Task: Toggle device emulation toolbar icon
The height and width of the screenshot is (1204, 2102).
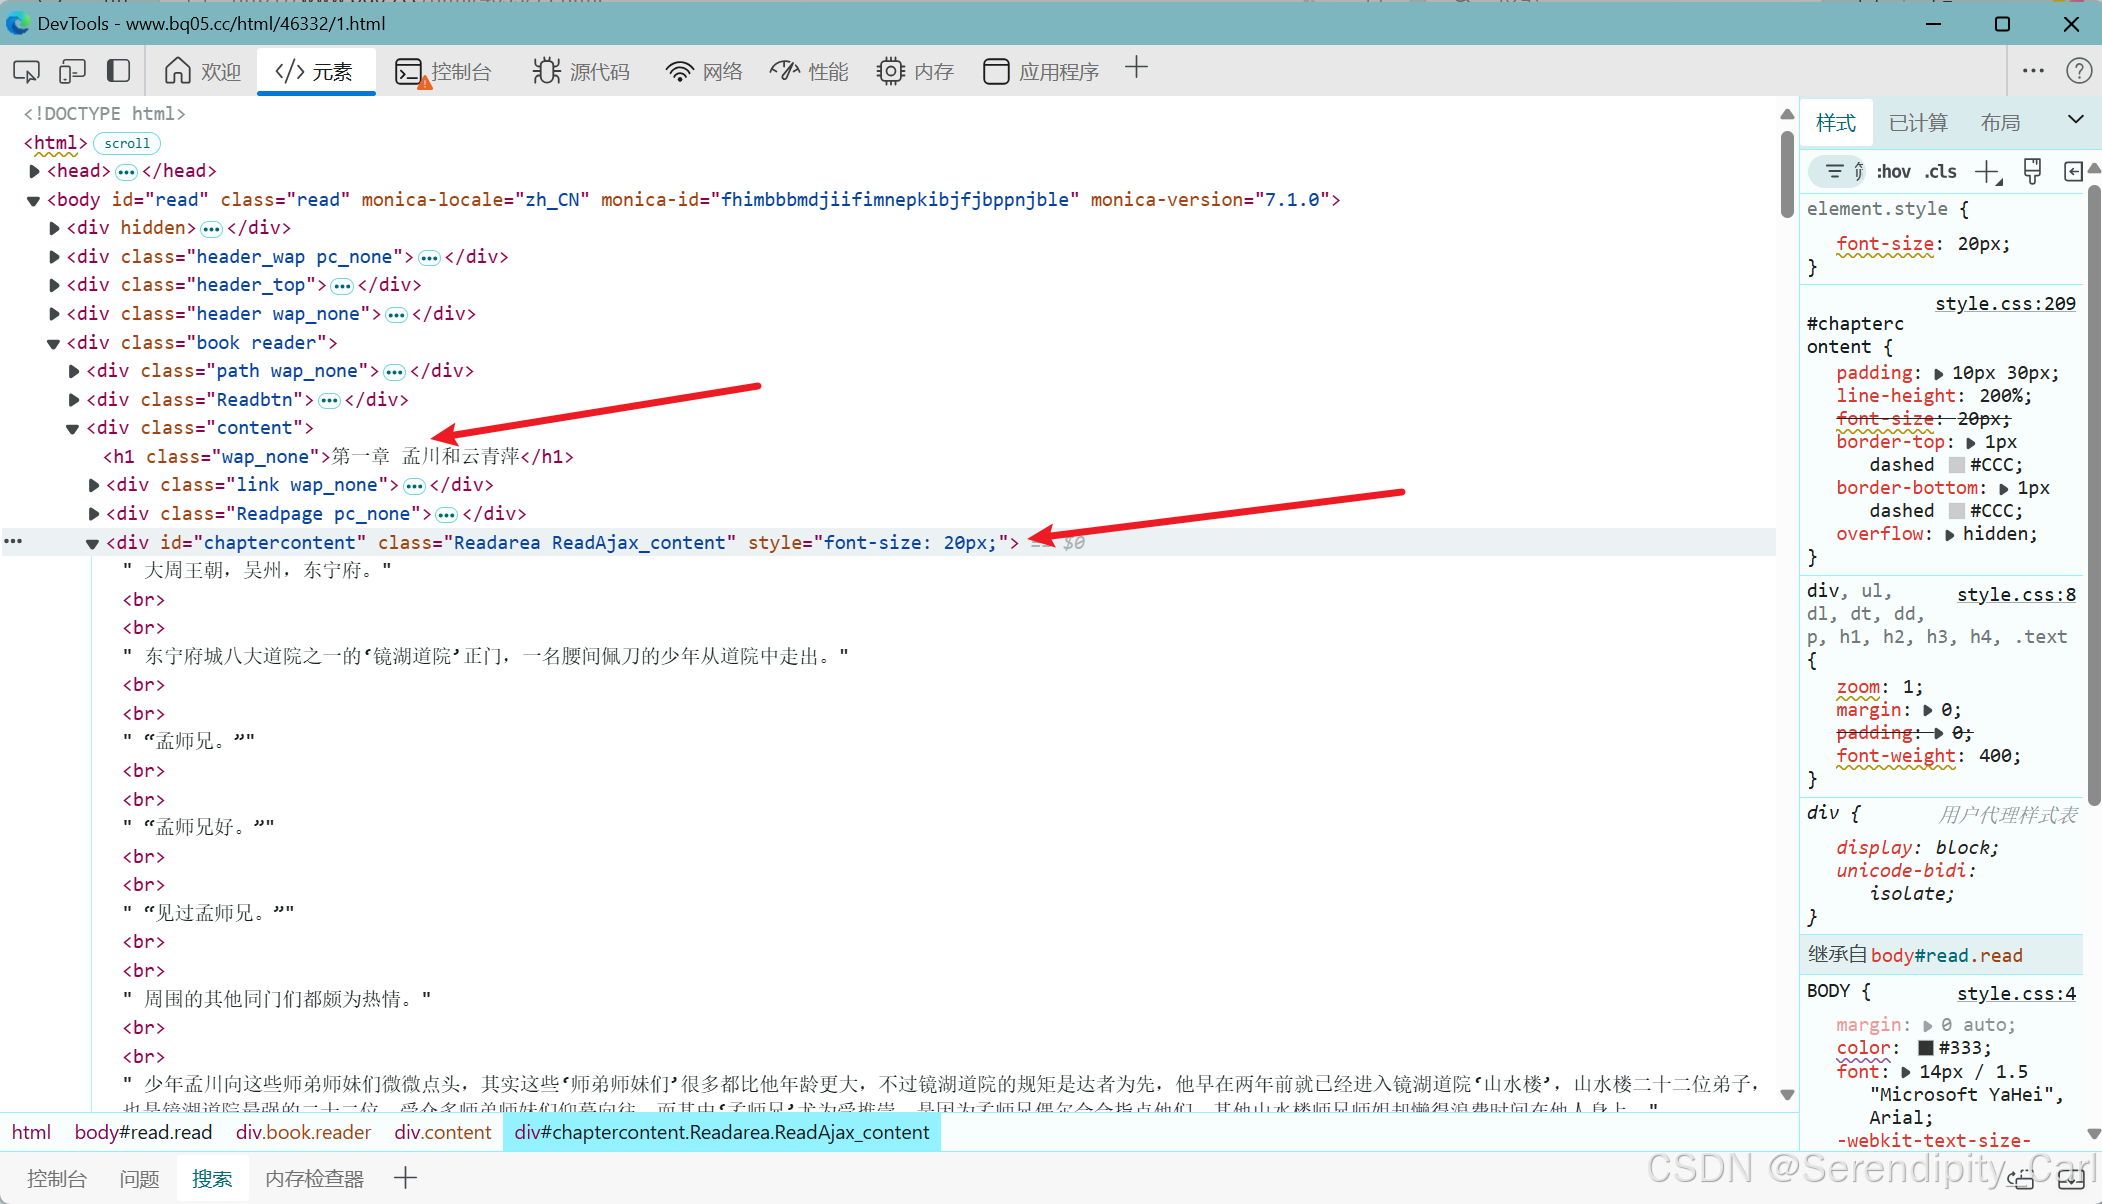Action: tap(72, 71)
